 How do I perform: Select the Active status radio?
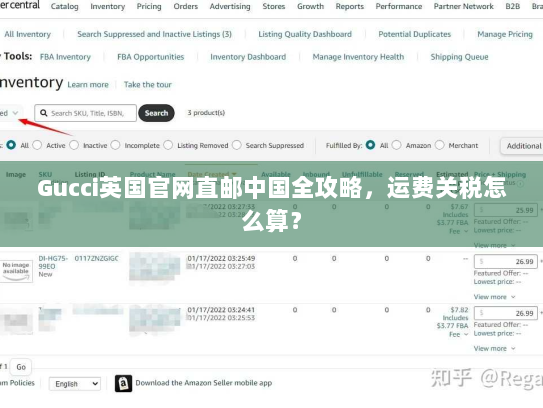[37, 145]
